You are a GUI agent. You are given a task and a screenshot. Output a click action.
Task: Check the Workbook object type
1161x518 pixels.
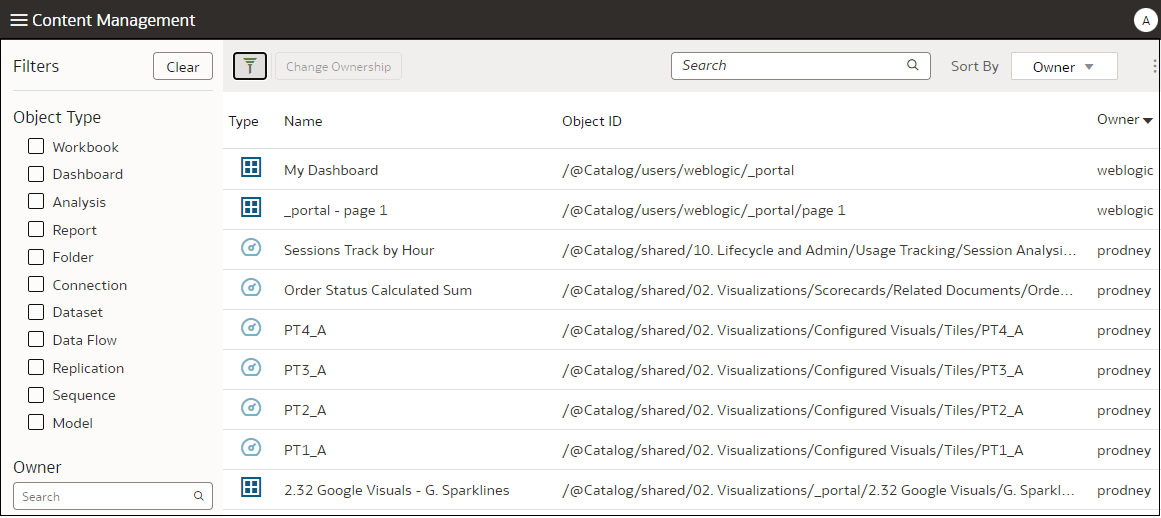(36, 147)
